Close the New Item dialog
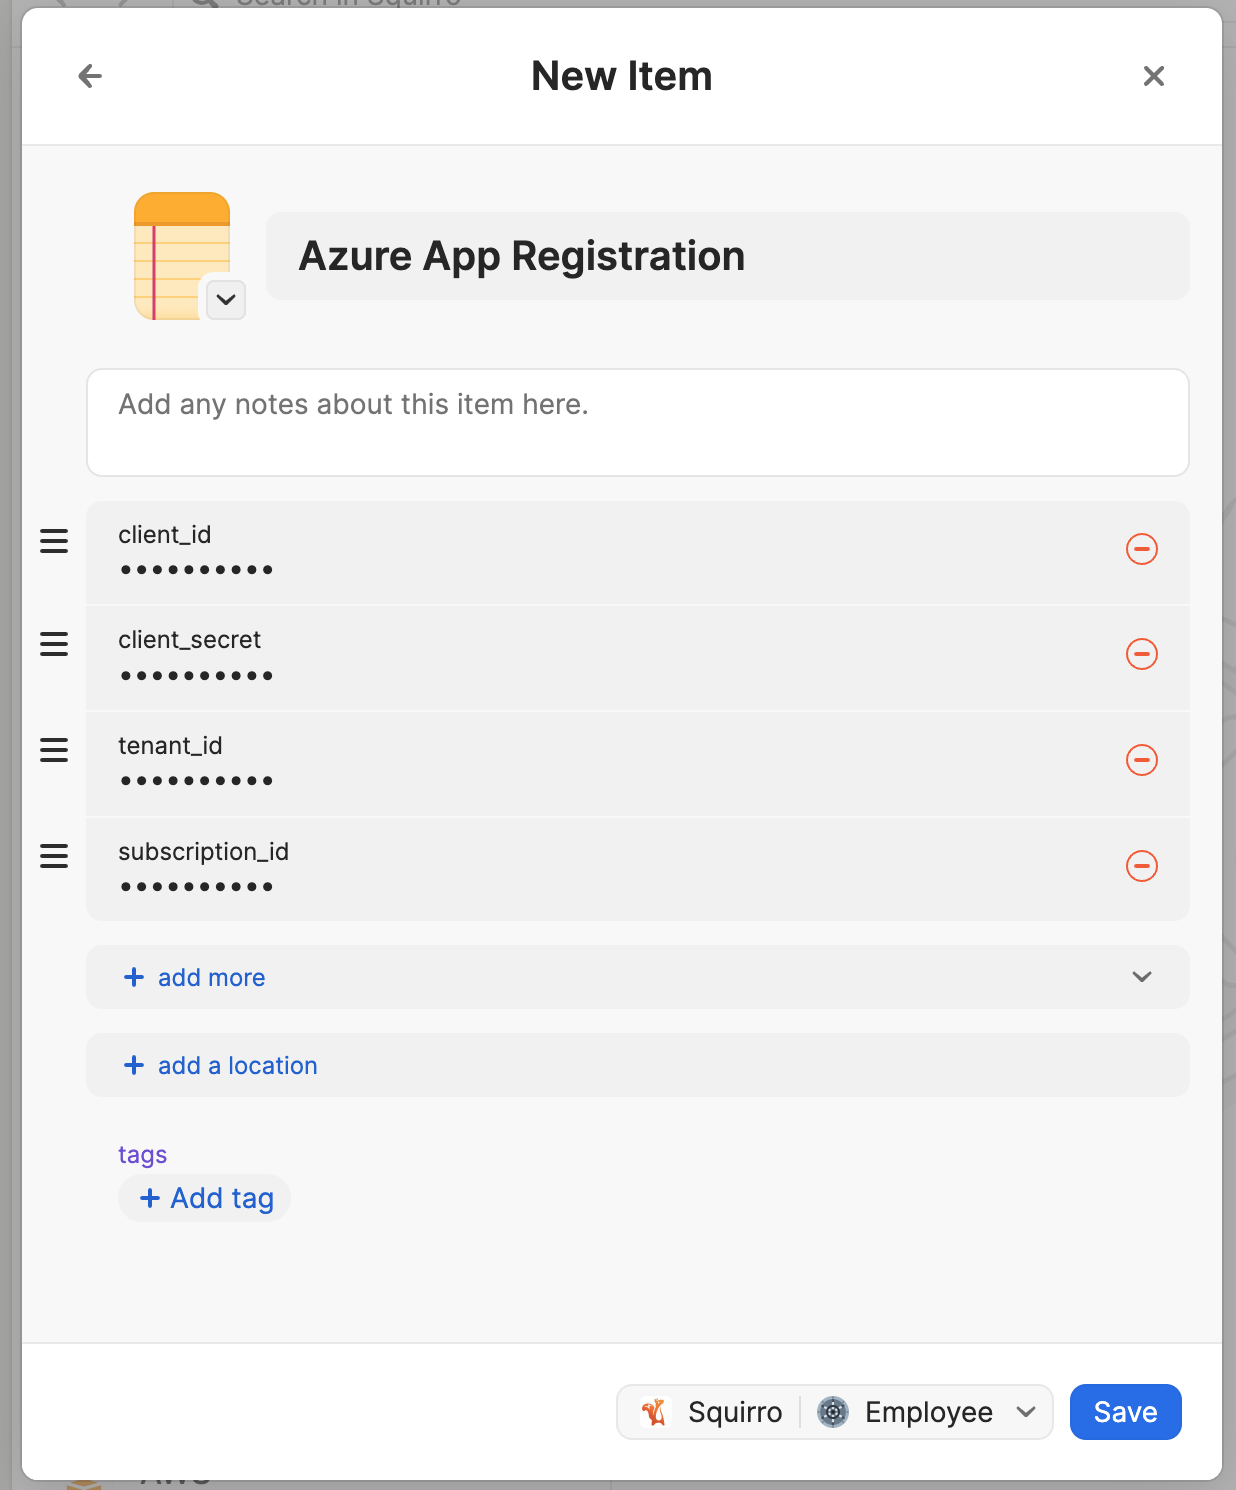The image size is (1236, 1490). pyautogui.click(x=1153, y=76)
